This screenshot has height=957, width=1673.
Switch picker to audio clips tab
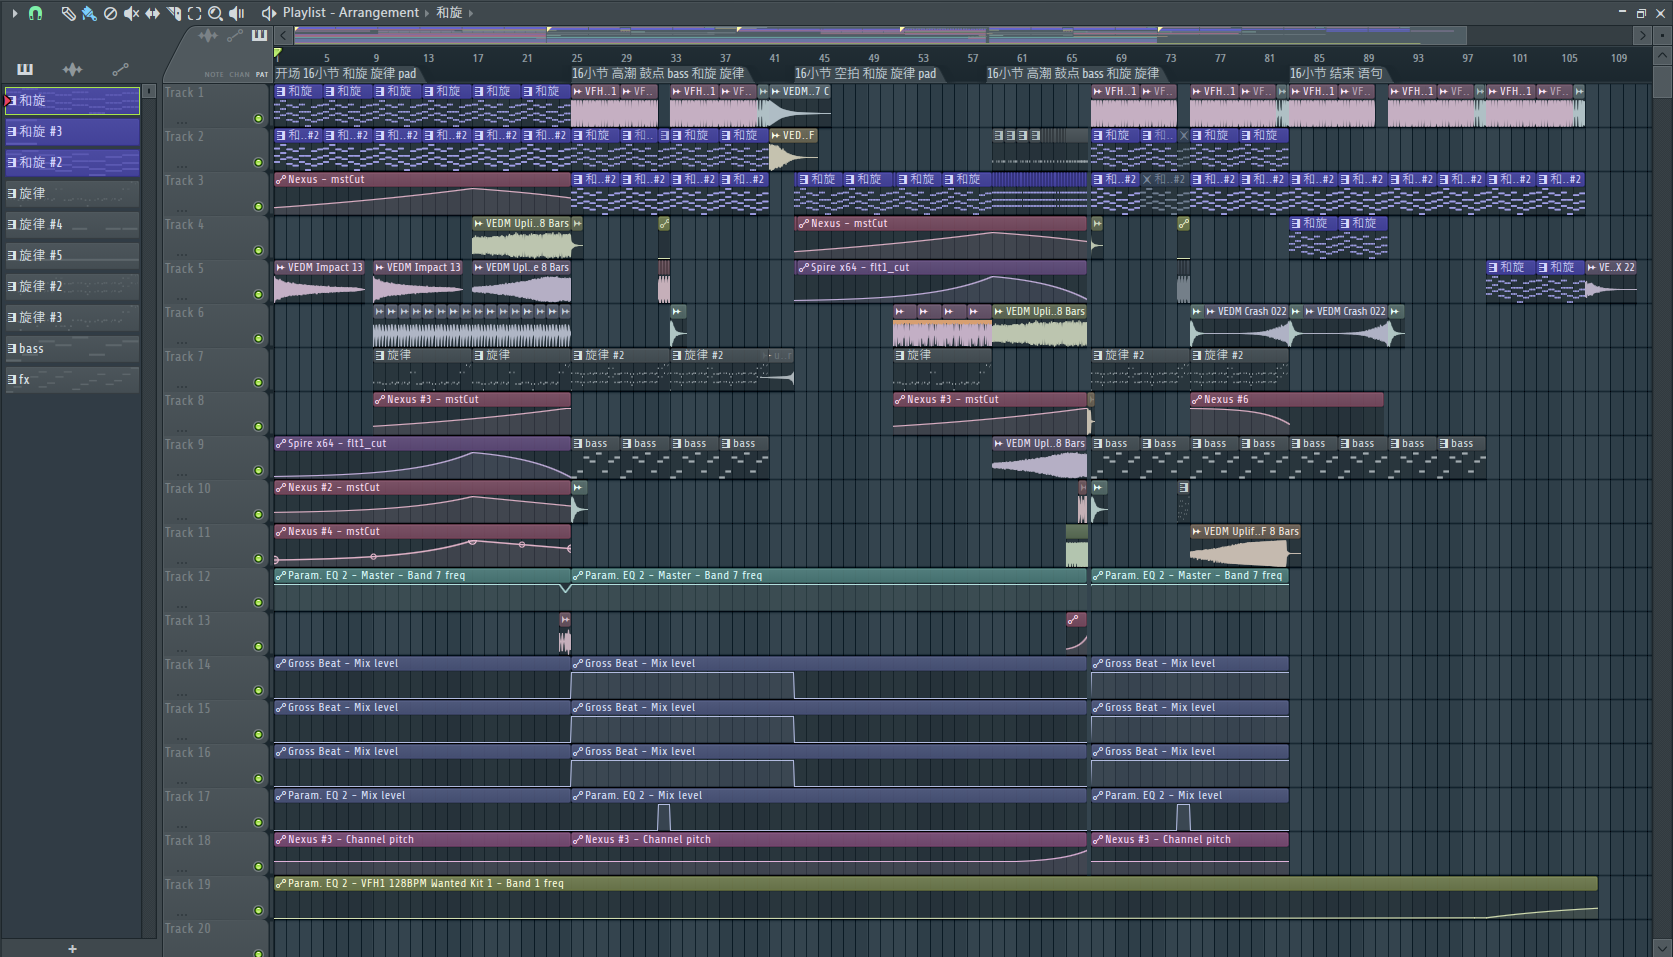pos(72,69)
